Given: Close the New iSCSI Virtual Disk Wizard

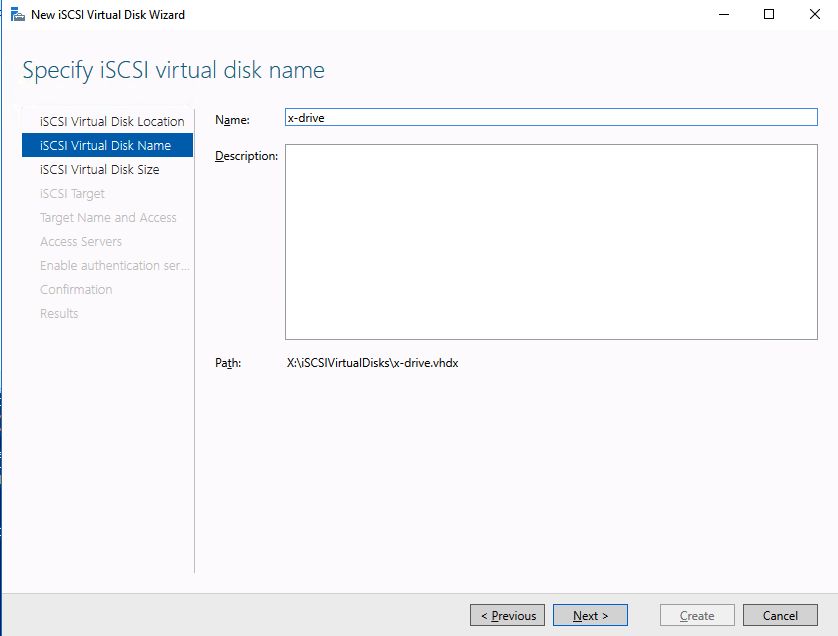Looking at the screenshot, I should coord(814,15).
